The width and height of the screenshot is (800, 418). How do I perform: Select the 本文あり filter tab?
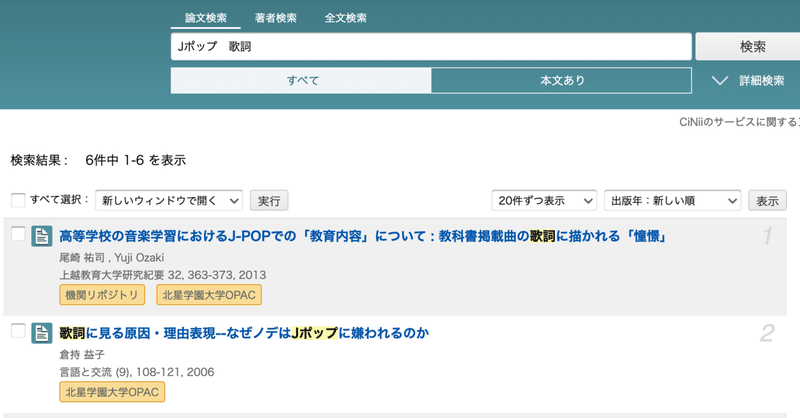click(562, 81)
